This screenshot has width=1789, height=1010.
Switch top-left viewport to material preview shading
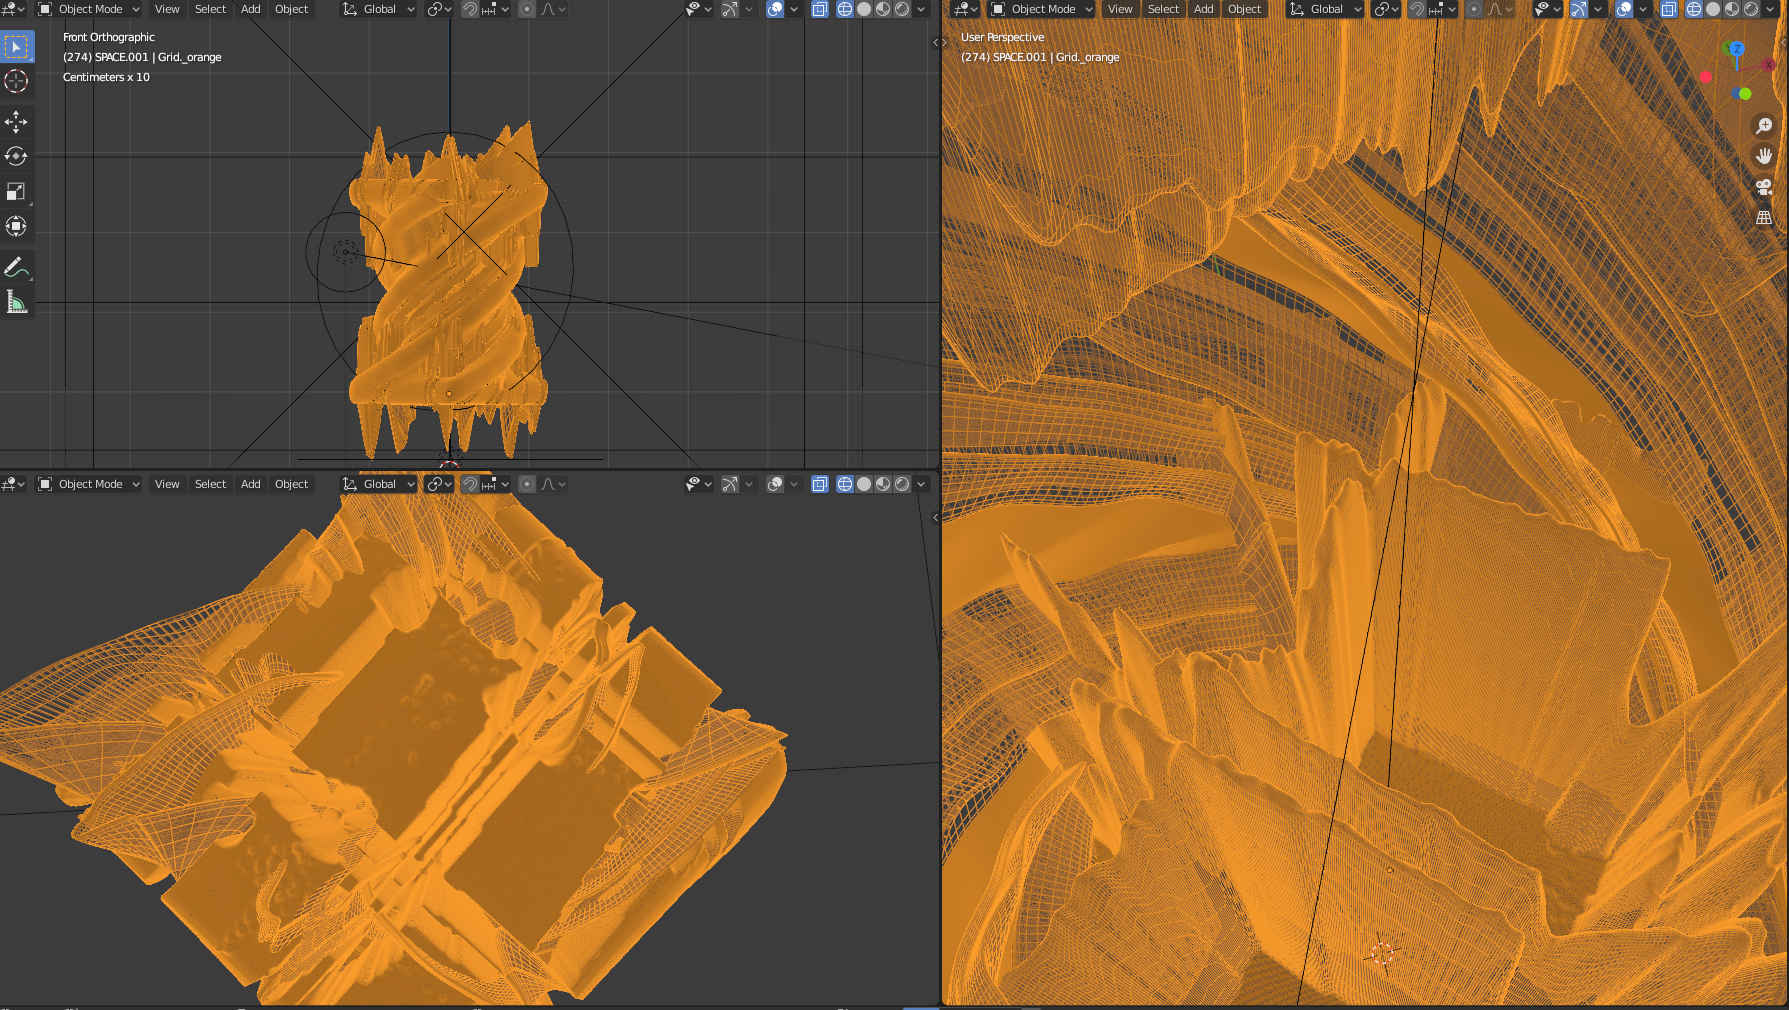[883, 9]
